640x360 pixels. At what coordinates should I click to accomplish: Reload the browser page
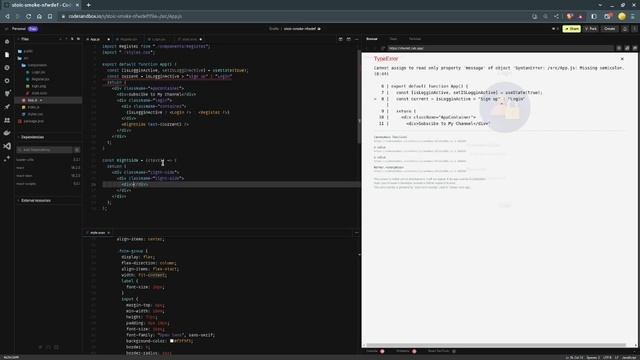click(29, 16)
